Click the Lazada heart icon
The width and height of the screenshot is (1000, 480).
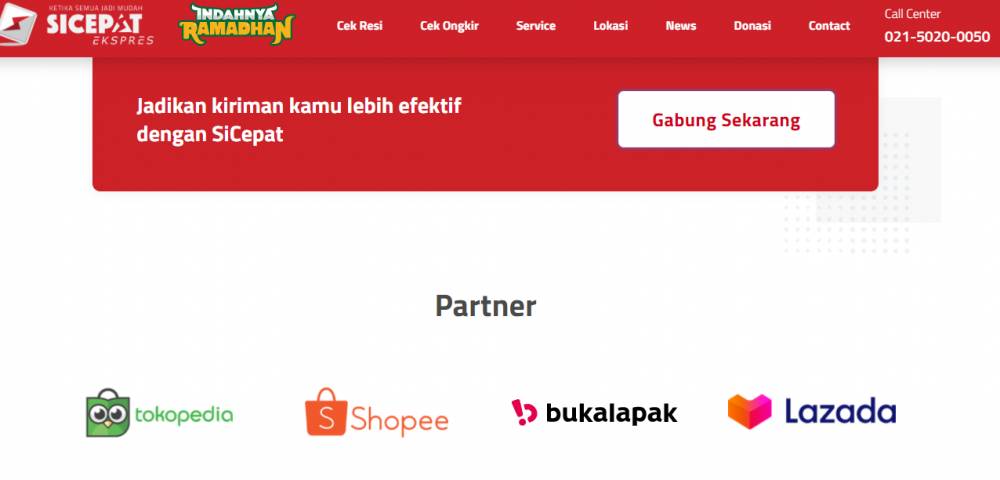(x=749, y=411)
